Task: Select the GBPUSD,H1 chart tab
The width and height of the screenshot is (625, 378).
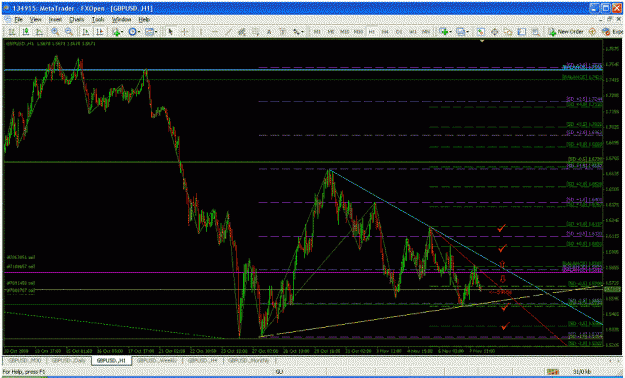Action: (x=112, y=361)
